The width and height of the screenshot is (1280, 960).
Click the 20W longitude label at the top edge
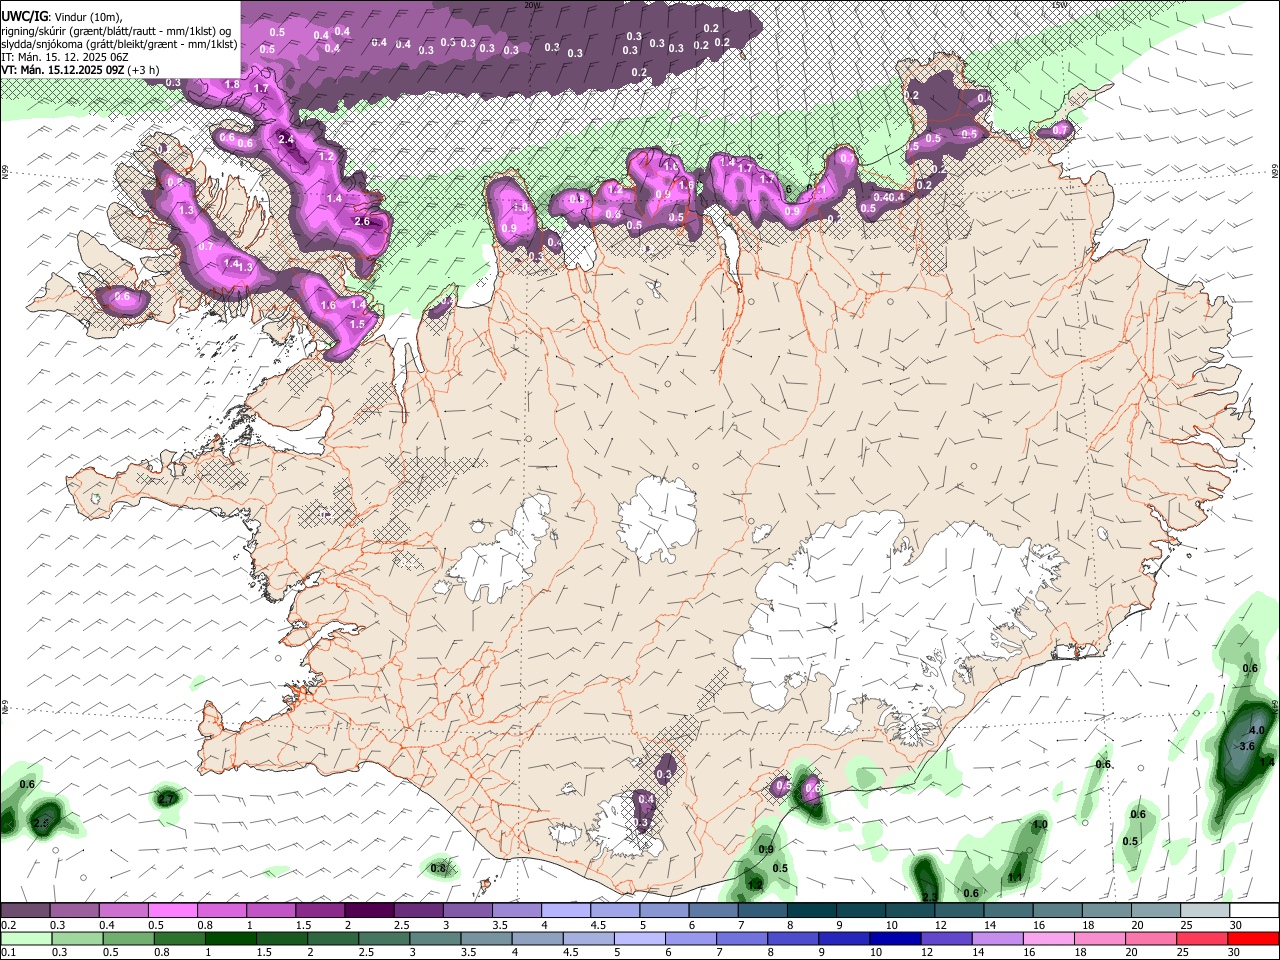[533, 5]
